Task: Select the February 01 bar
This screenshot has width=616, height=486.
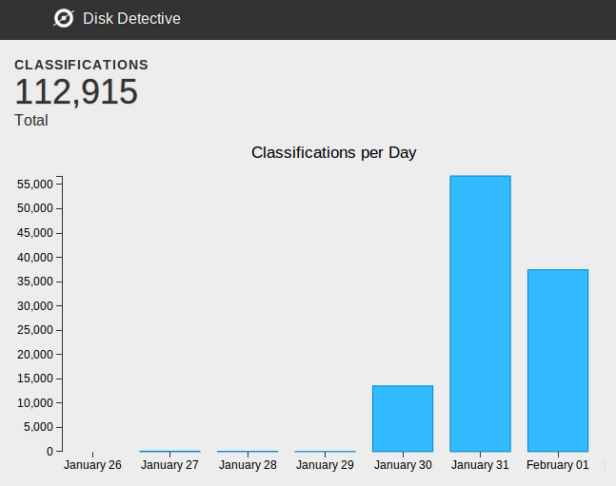Action: coord(557,360)
